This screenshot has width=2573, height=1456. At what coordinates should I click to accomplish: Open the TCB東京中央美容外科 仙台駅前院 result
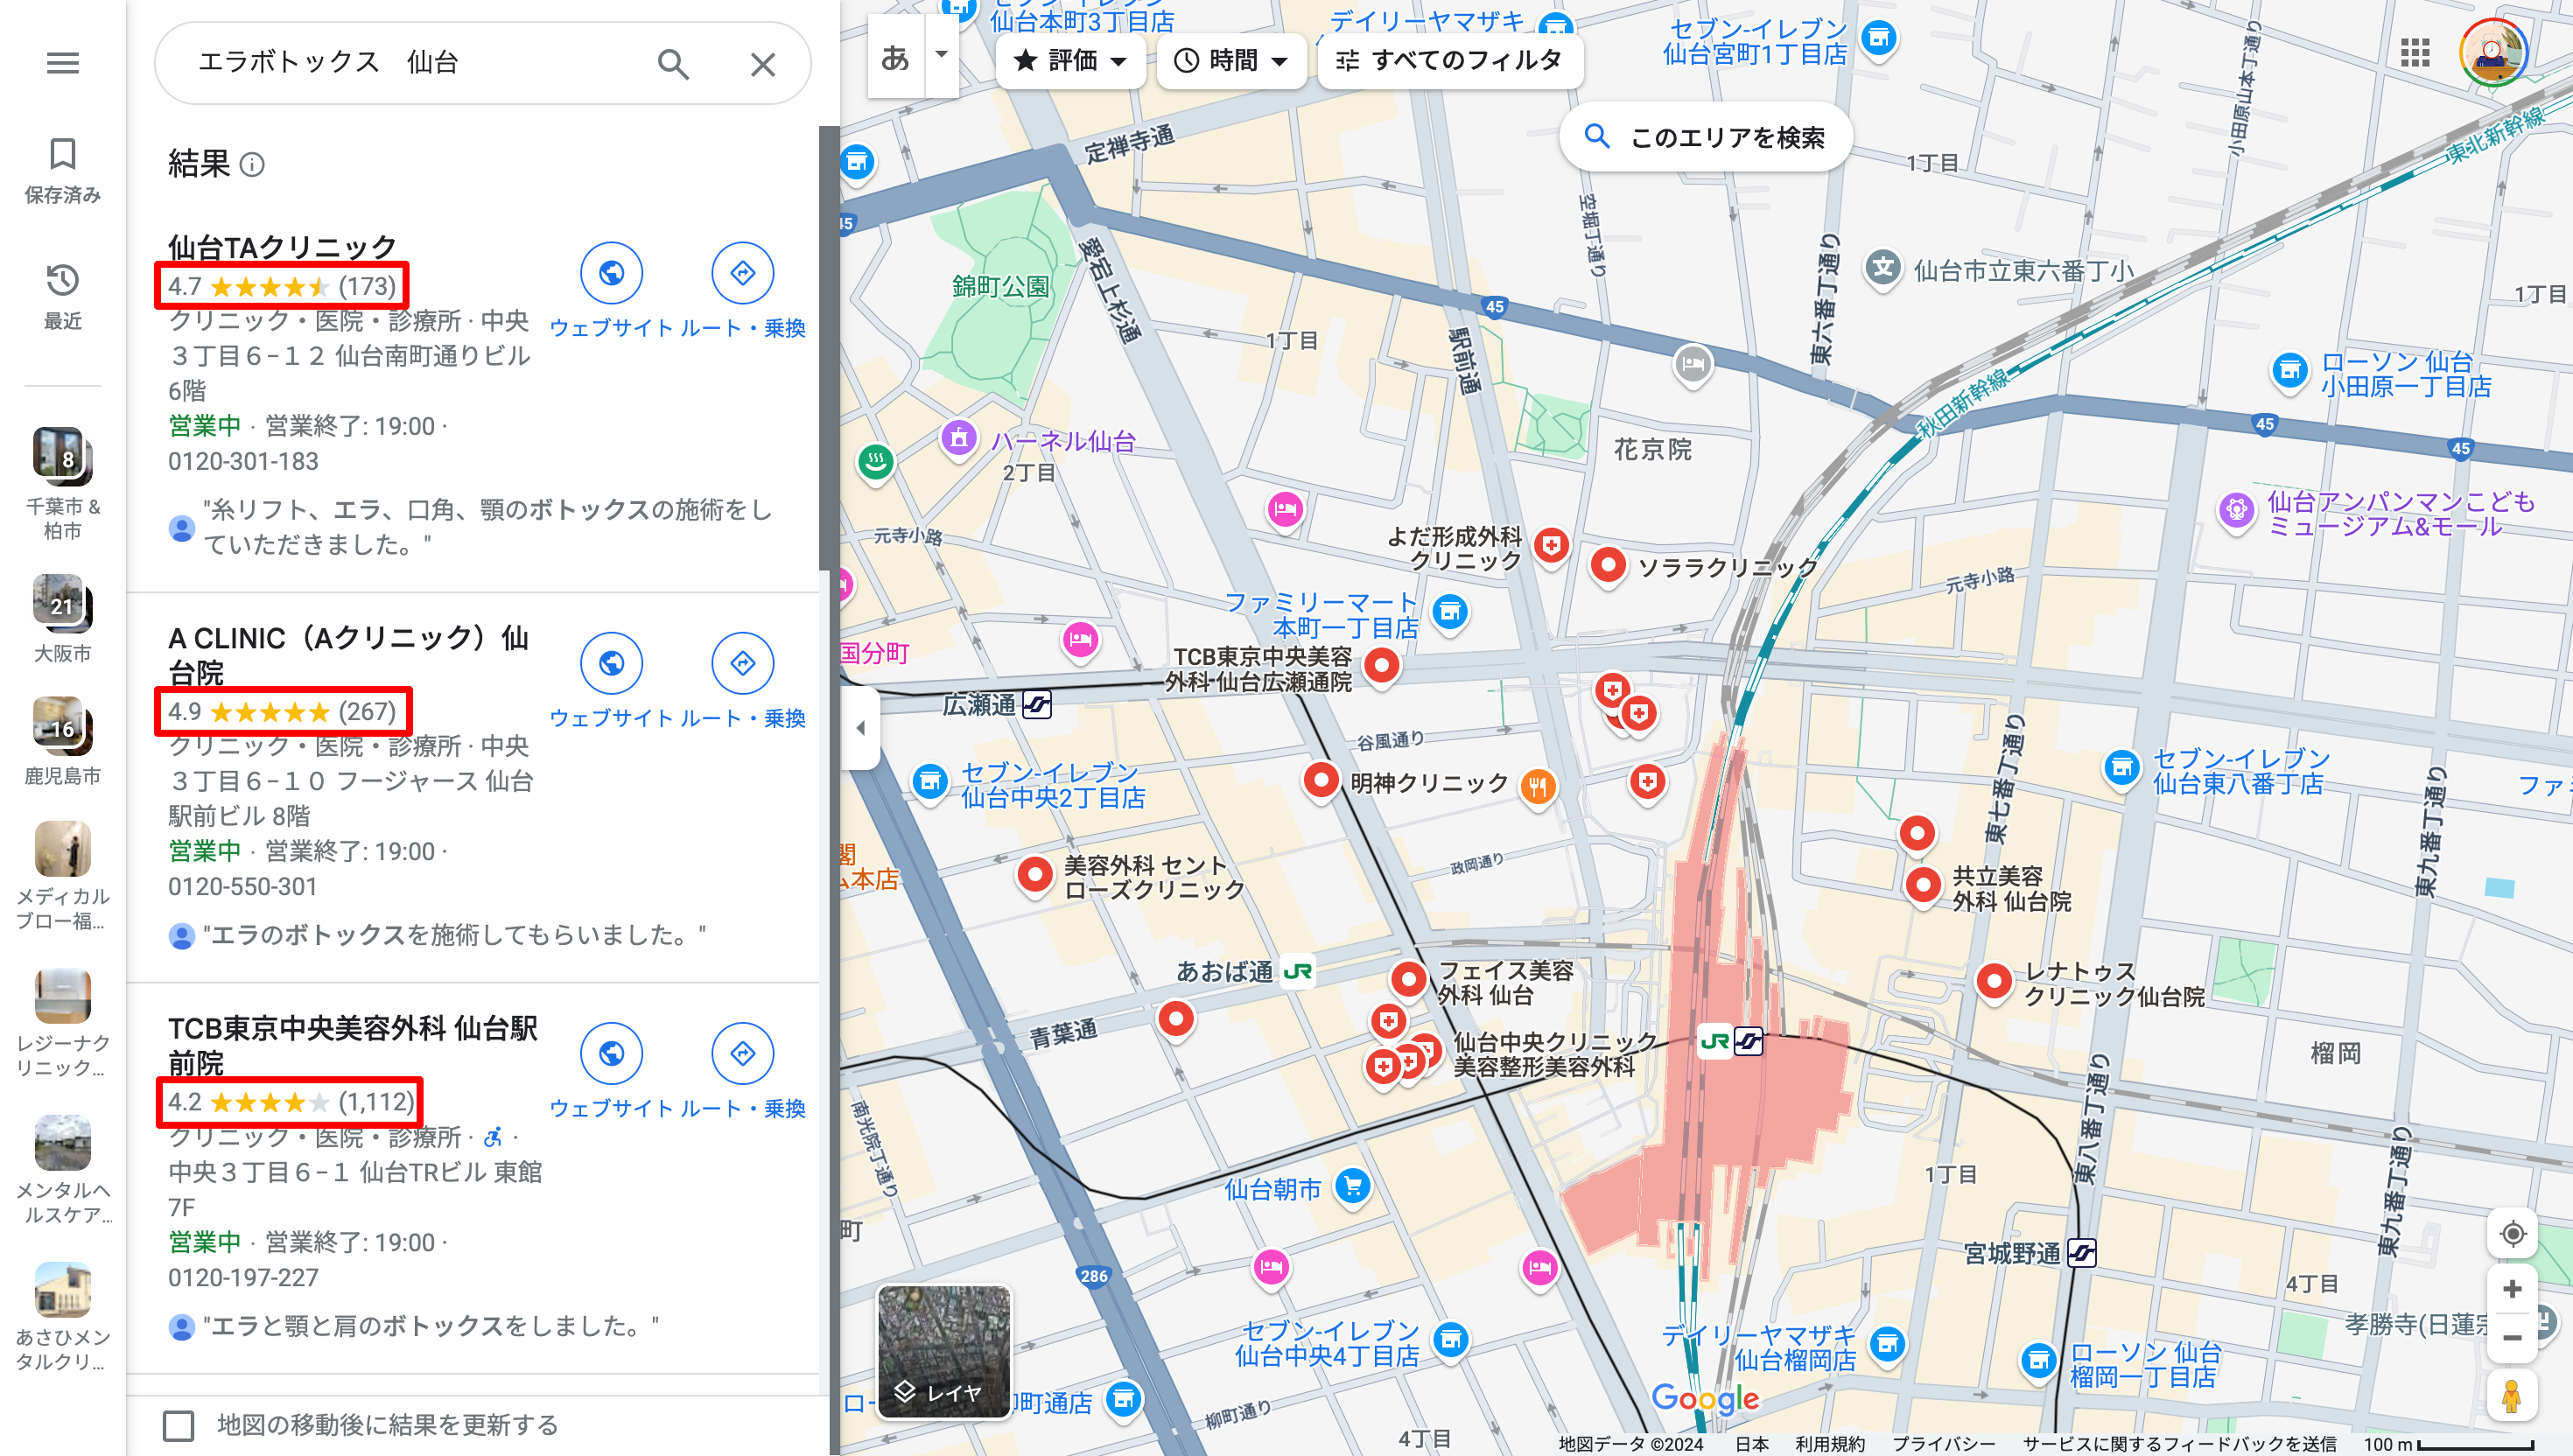(x=352, y=1045)
